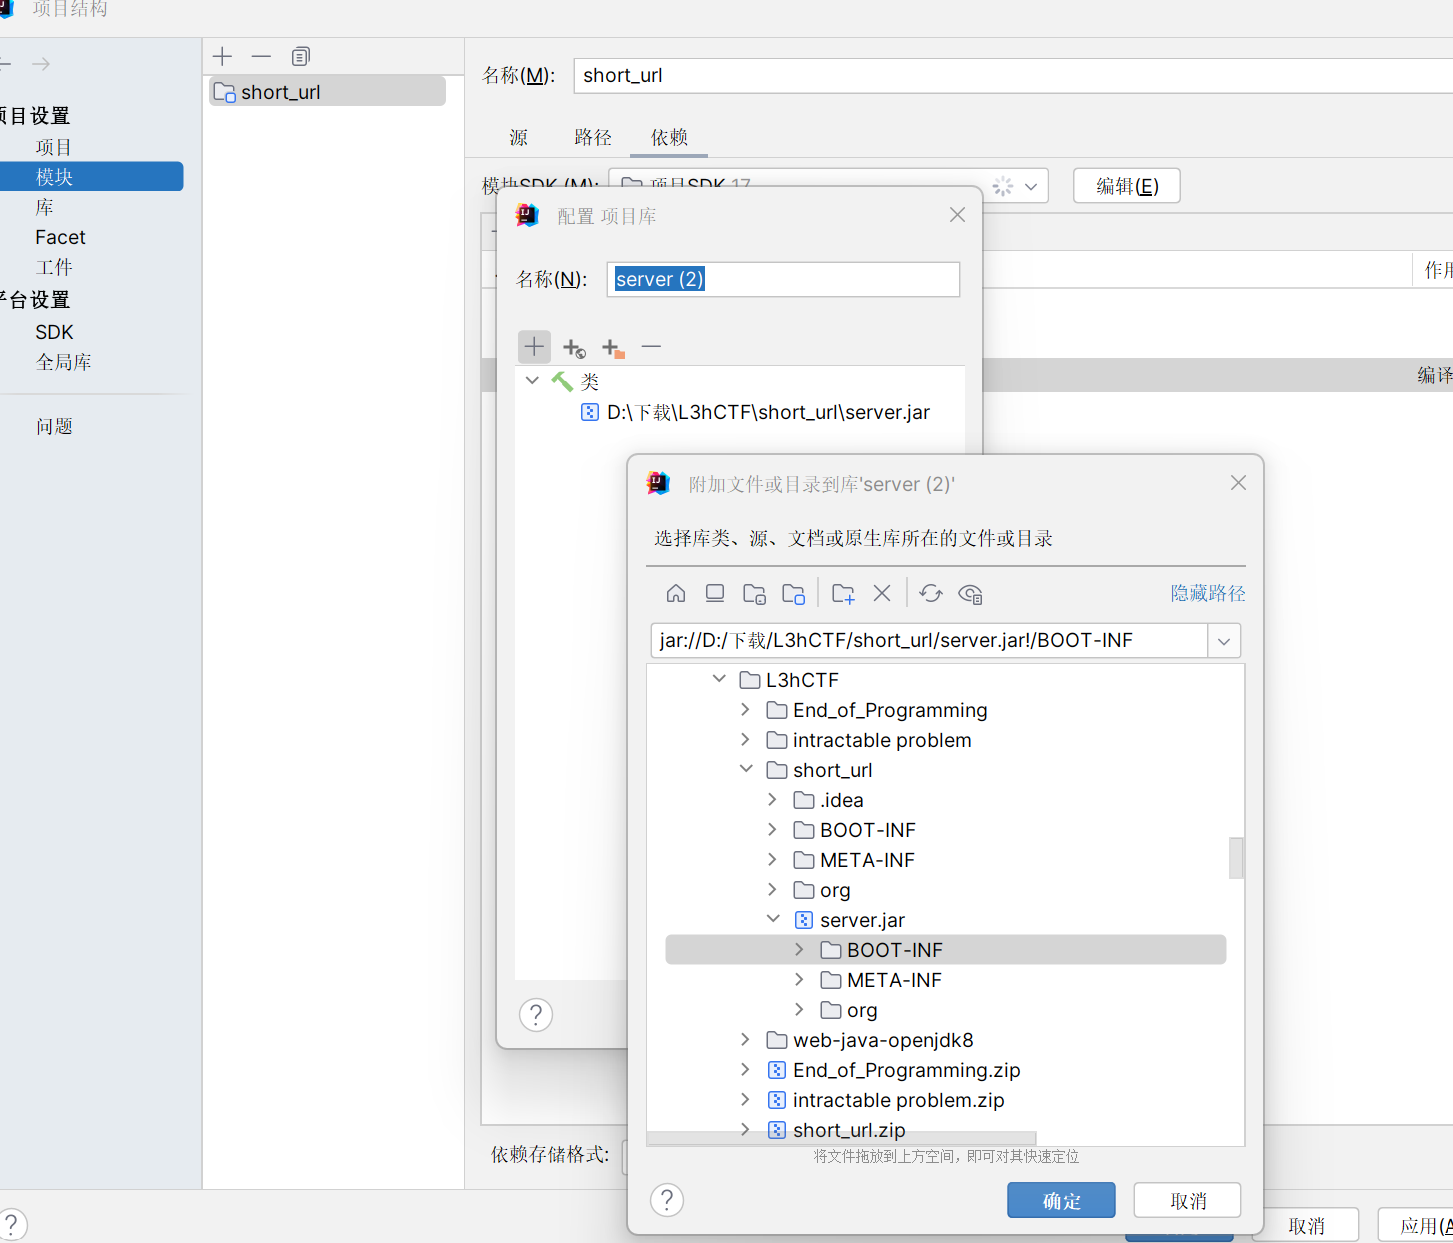Click help icon in attach files dialog
The image size is (1453, 1243).
coord(667,1199)
